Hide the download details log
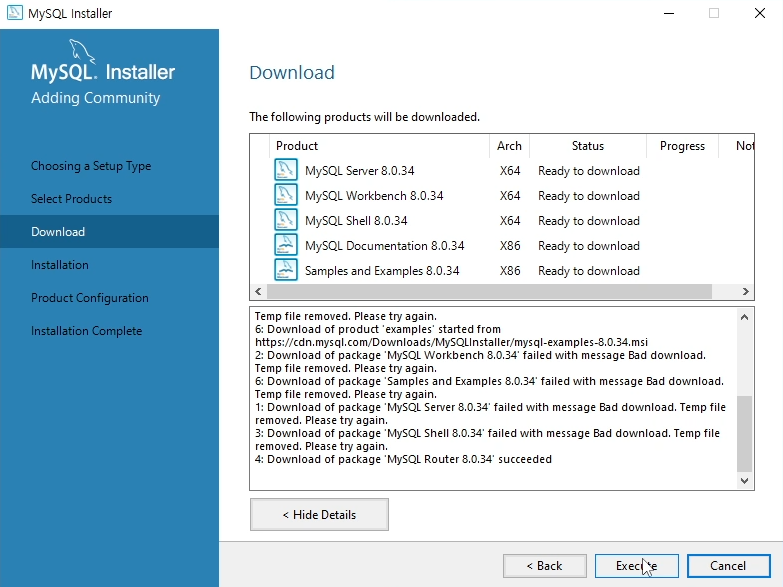783x587 pixels. pos(319,515)
